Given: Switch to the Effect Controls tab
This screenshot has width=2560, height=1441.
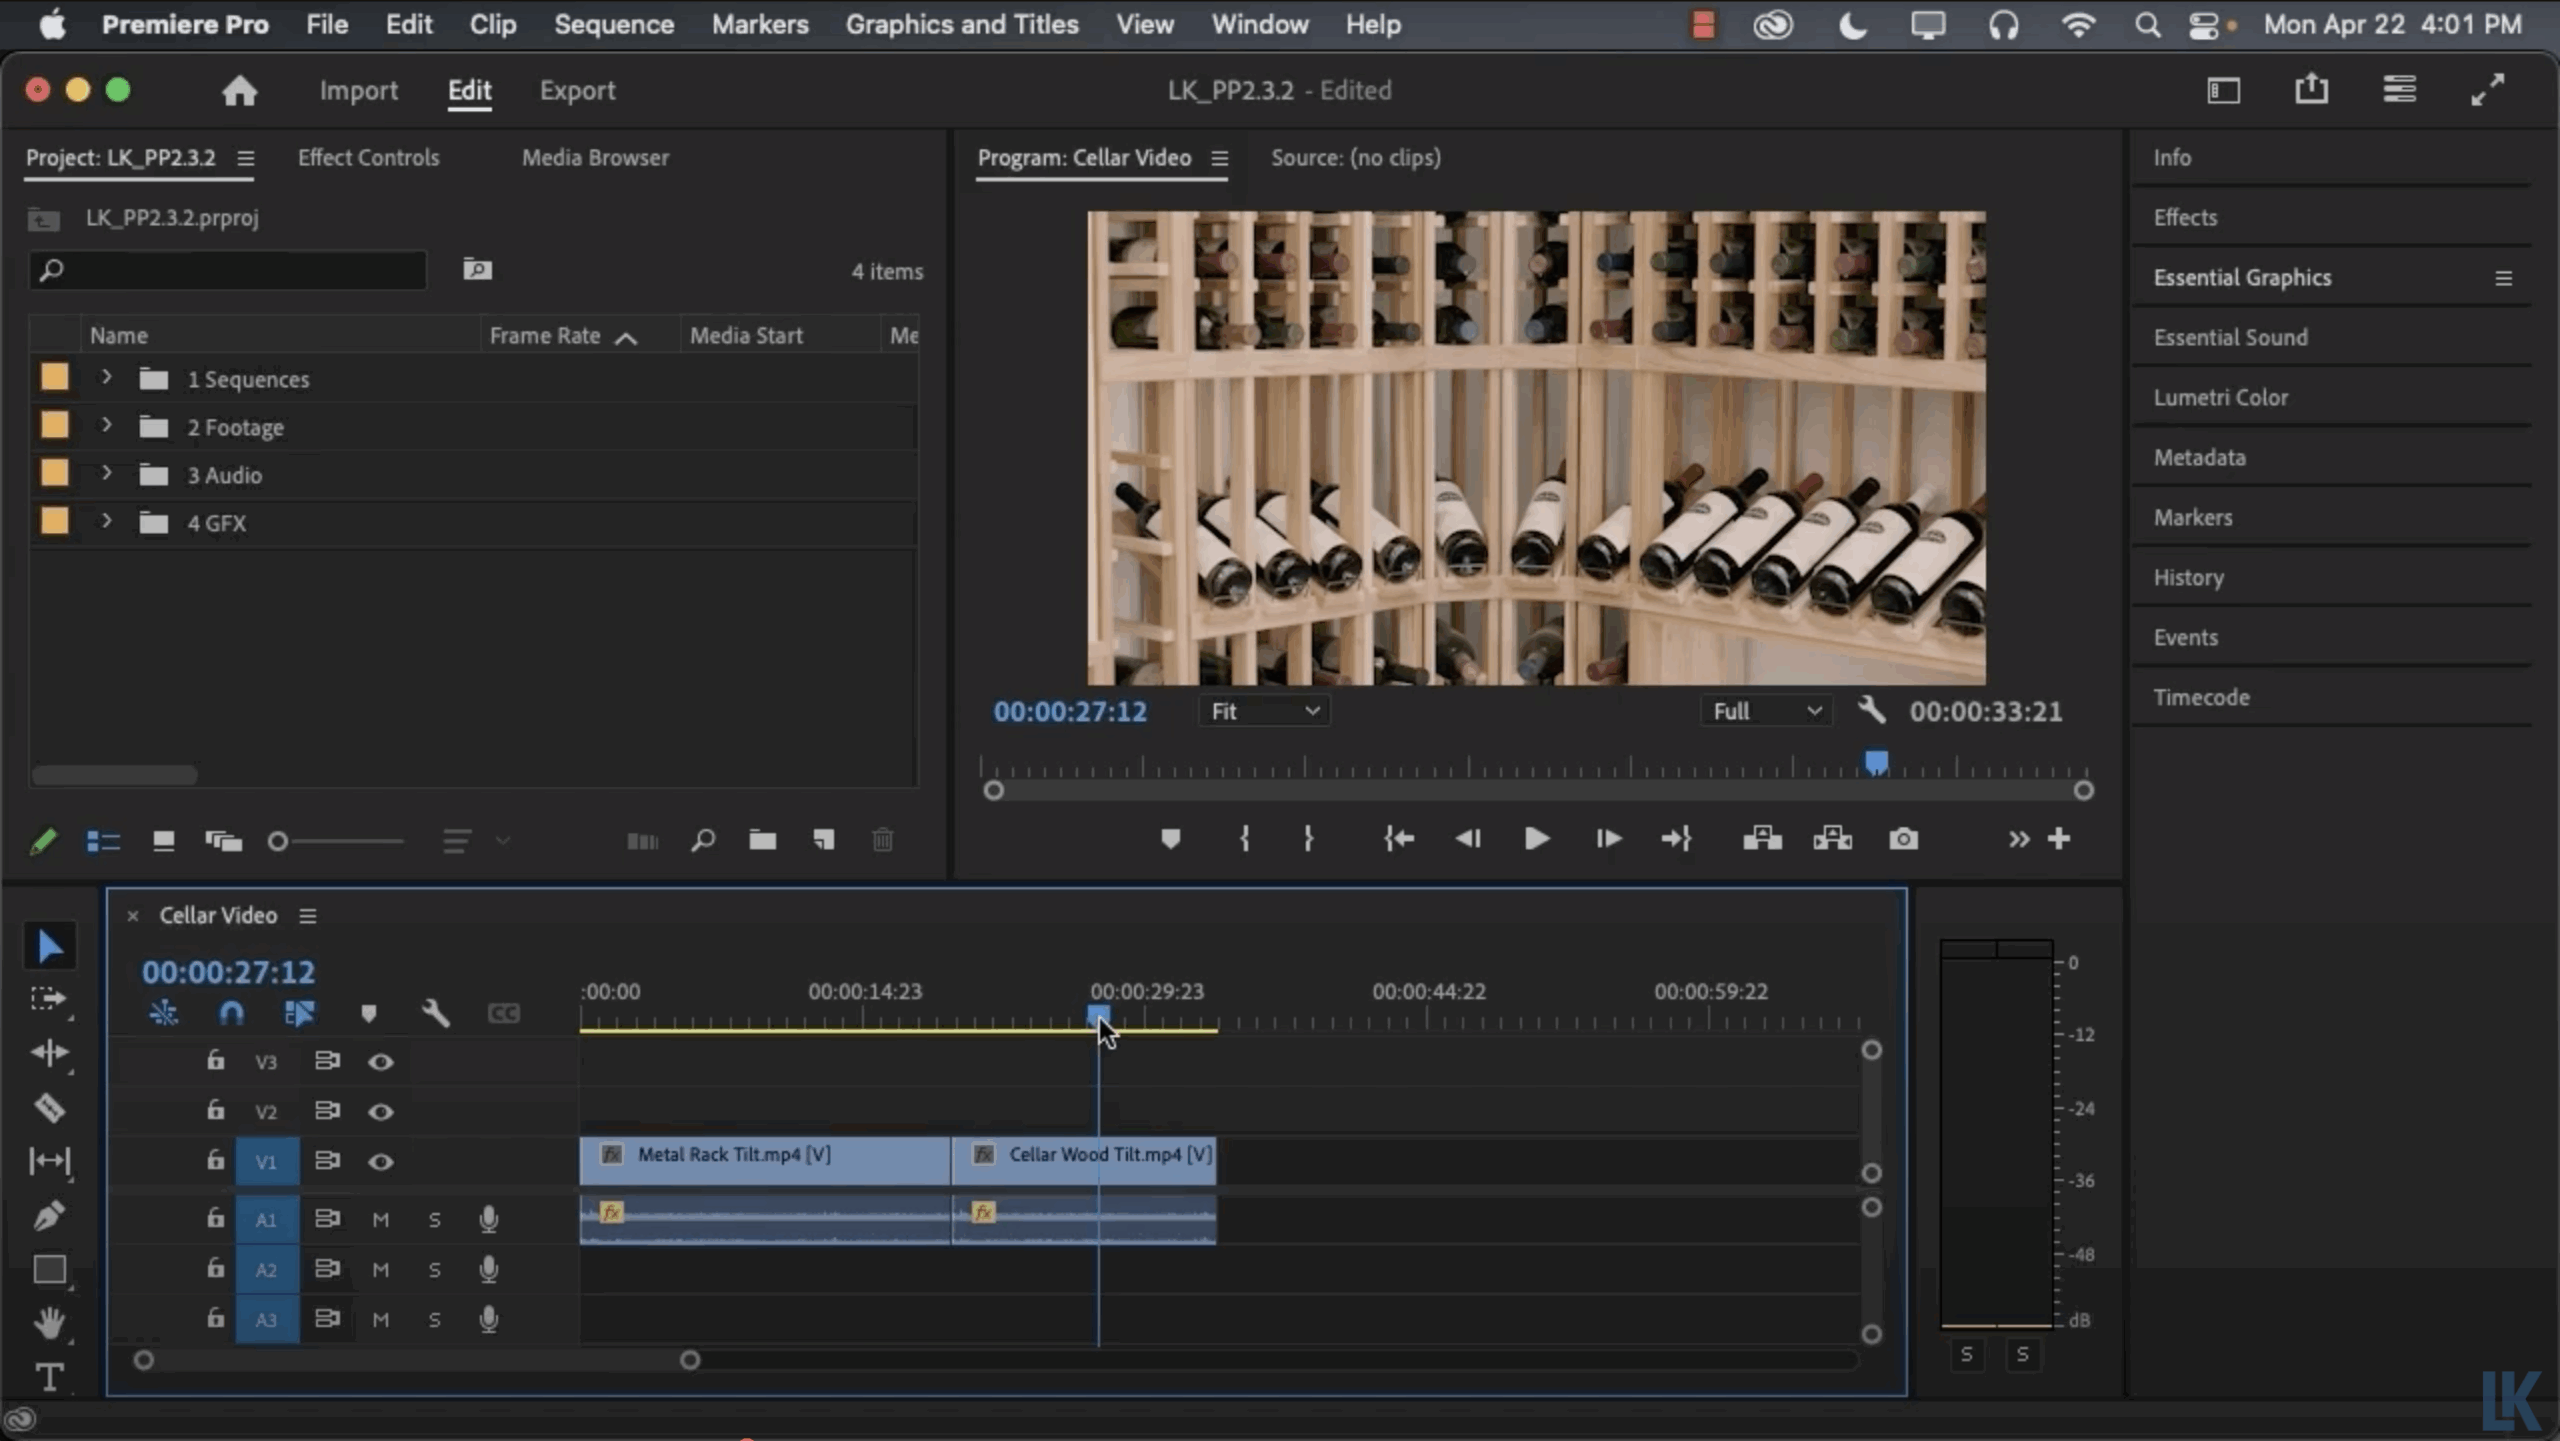Looking at the screenshot, I should [368, 157].
